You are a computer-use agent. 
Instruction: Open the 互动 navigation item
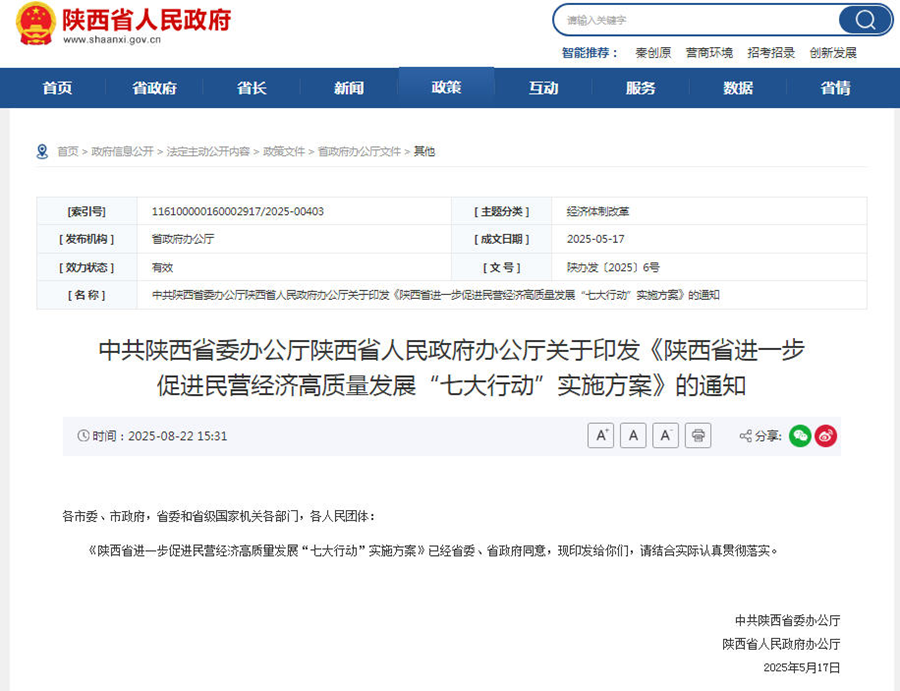point(543,88)
